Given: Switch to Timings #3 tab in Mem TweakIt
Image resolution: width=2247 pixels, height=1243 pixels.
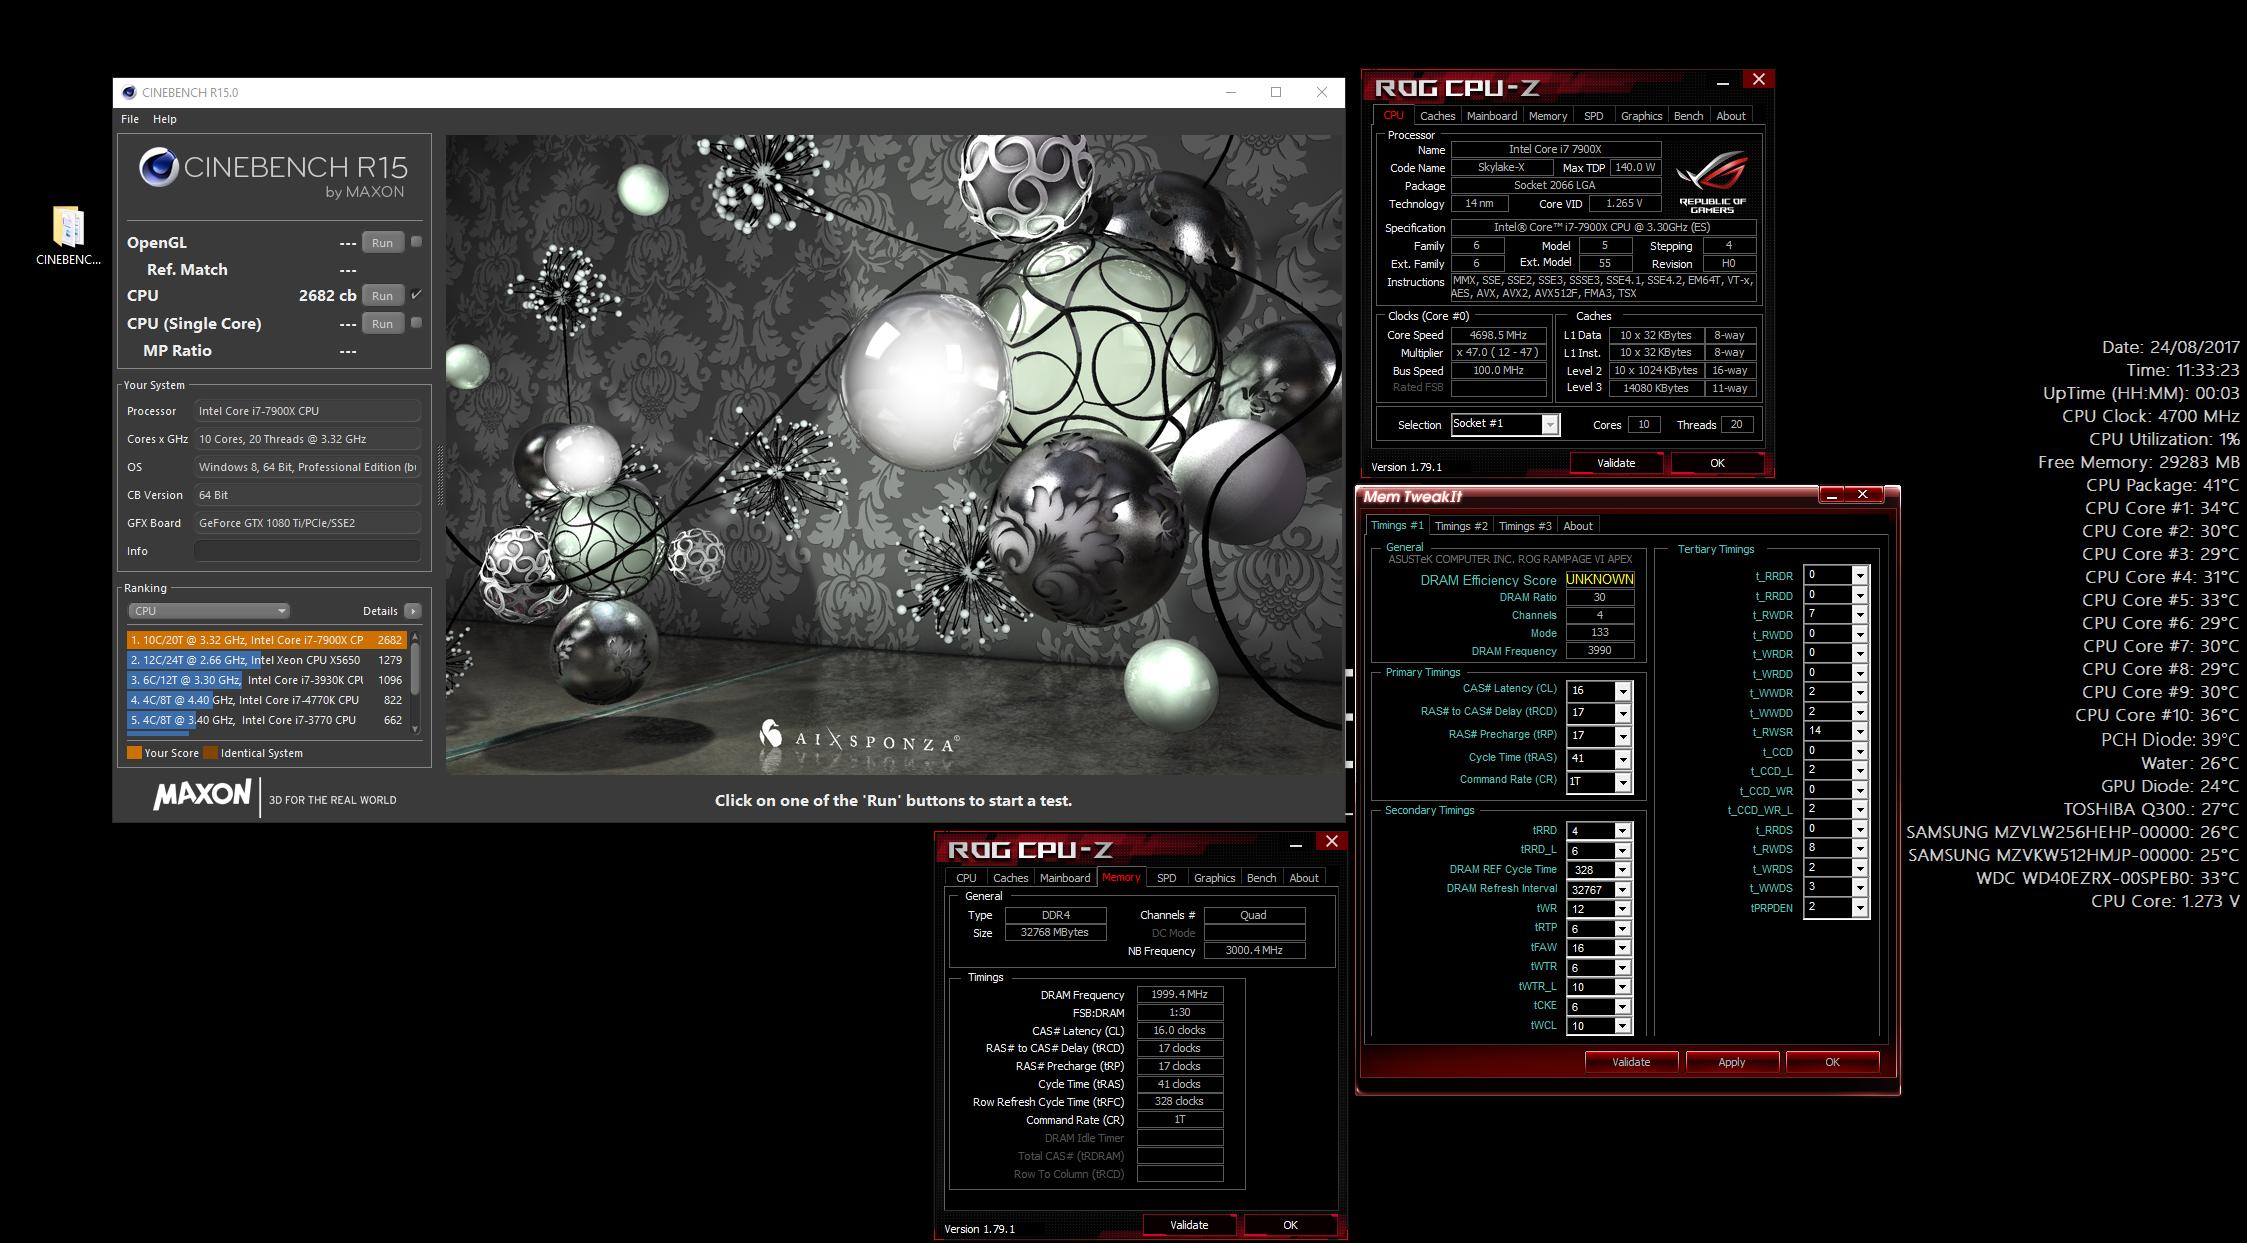Looking at the screenshot, I should pos(1524,526).
